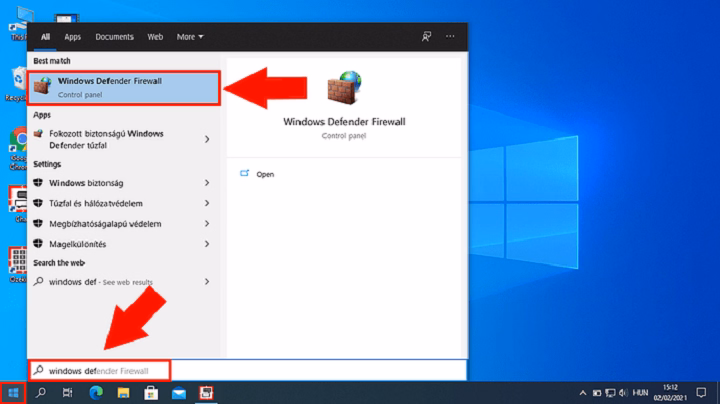Click Open in the preview pane

[264, 174]
